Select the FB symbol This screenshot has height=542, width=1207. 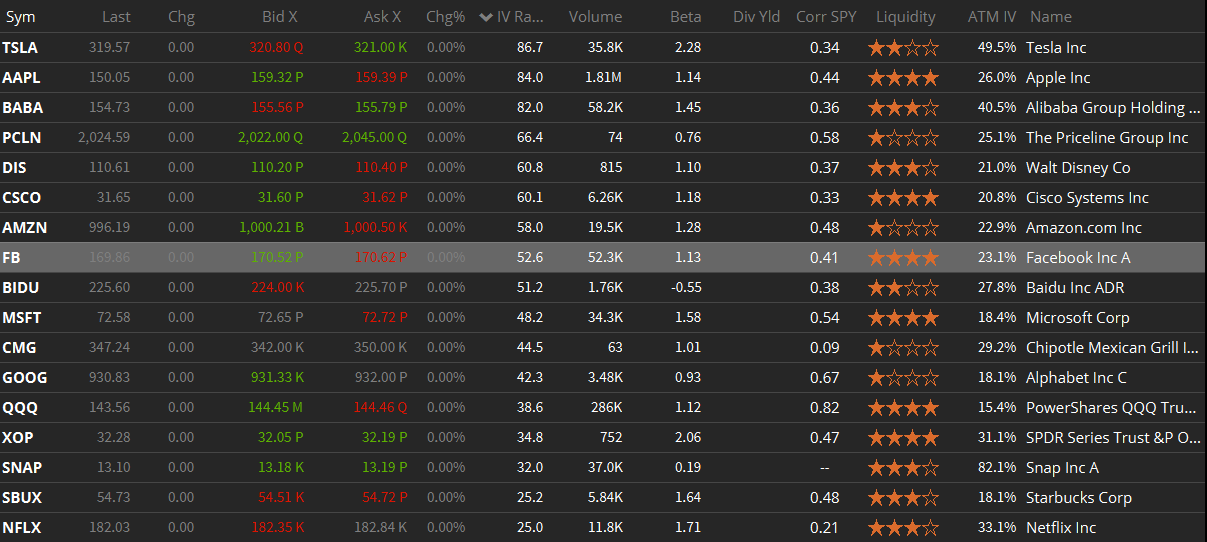point(11,257)
